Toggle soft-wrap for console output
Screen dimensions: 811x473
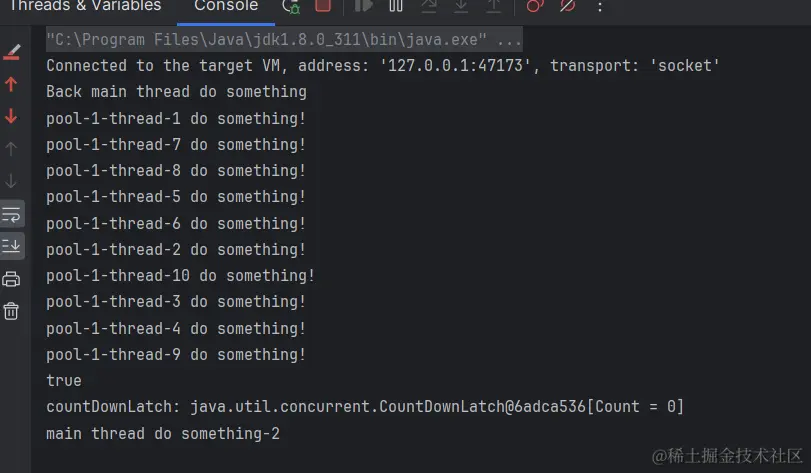(11, 214)
